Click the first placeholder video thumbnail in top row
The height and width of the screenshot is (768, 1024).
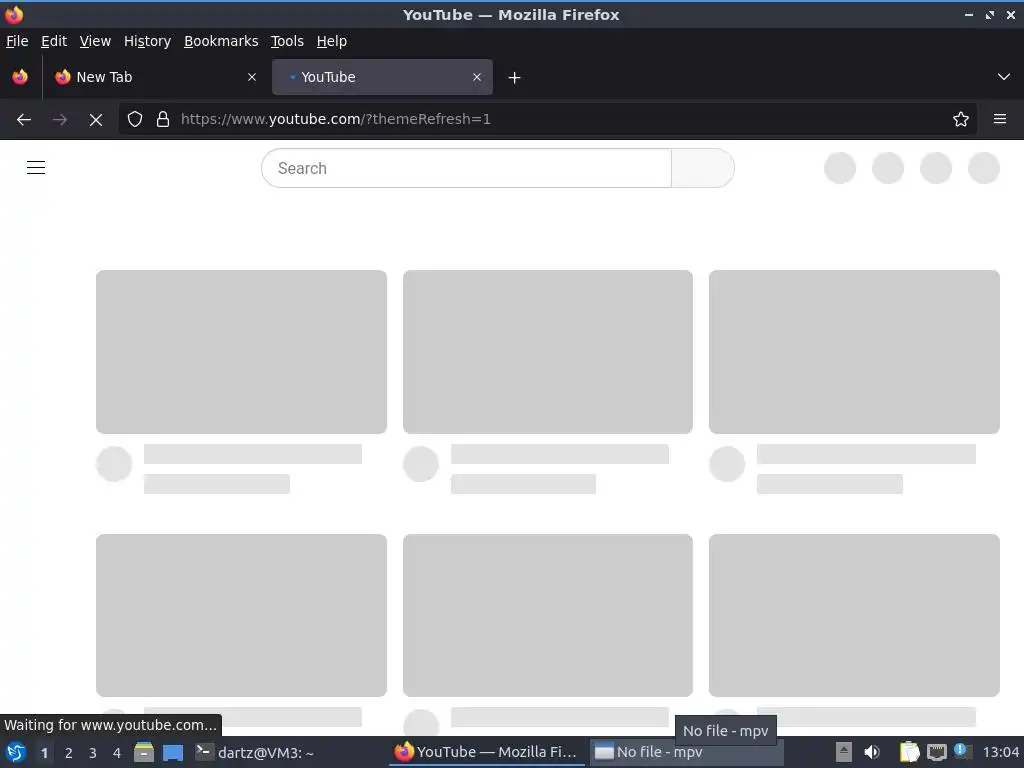[x=242, y=352]
